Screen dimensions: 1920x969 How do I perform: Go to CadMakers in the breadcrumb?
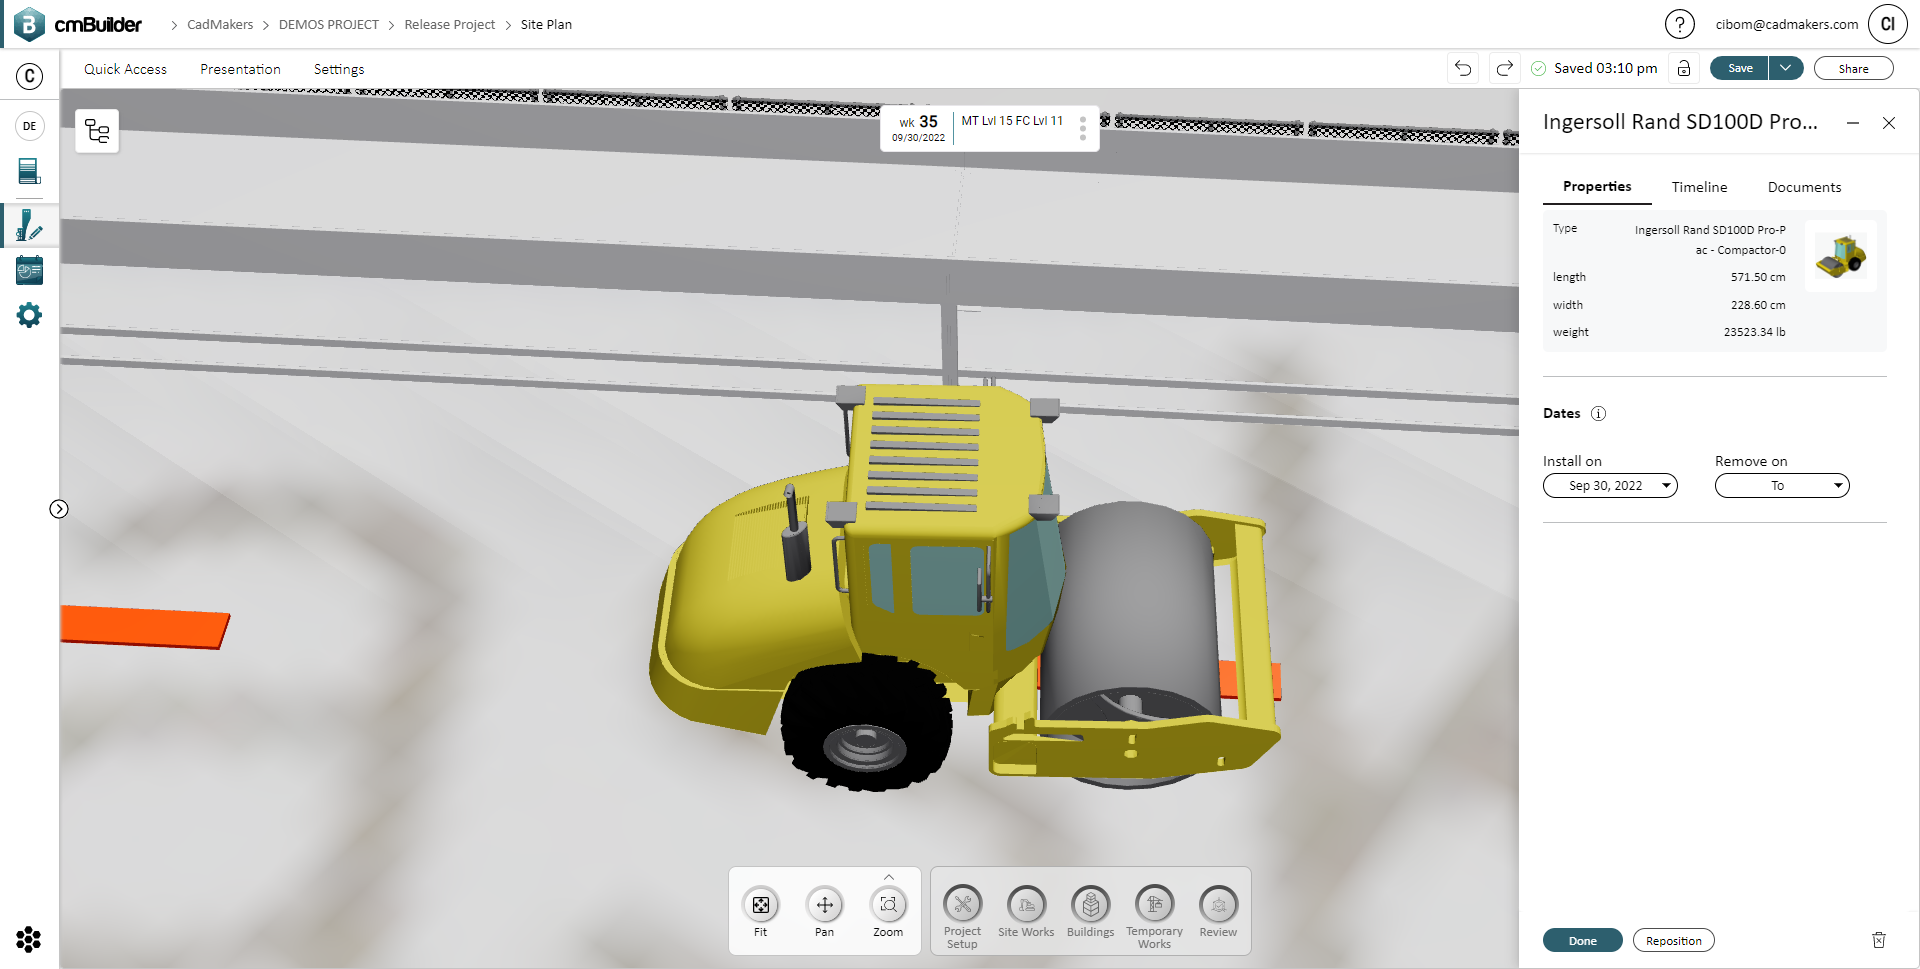click(x=220, y=24)
